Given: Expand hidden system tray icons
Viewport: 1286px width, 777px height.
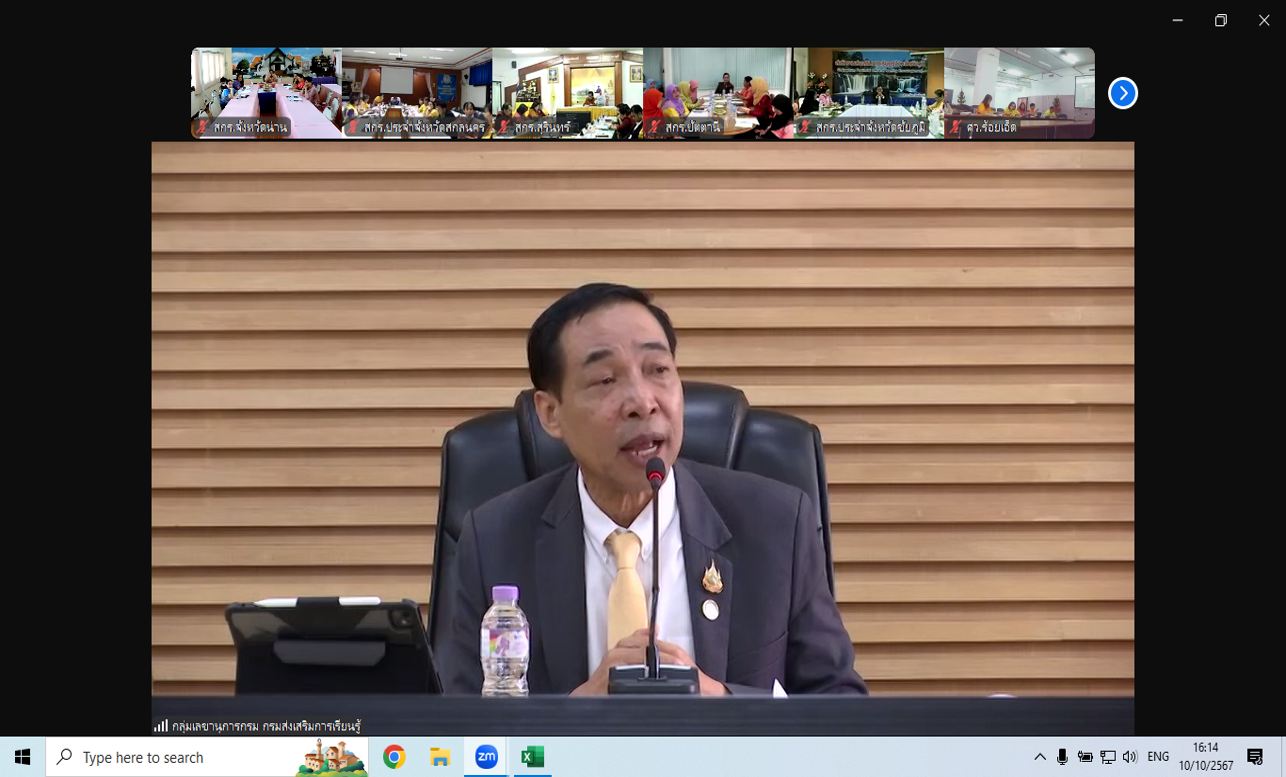Looking at the screenshot, I should (1040, 757).
